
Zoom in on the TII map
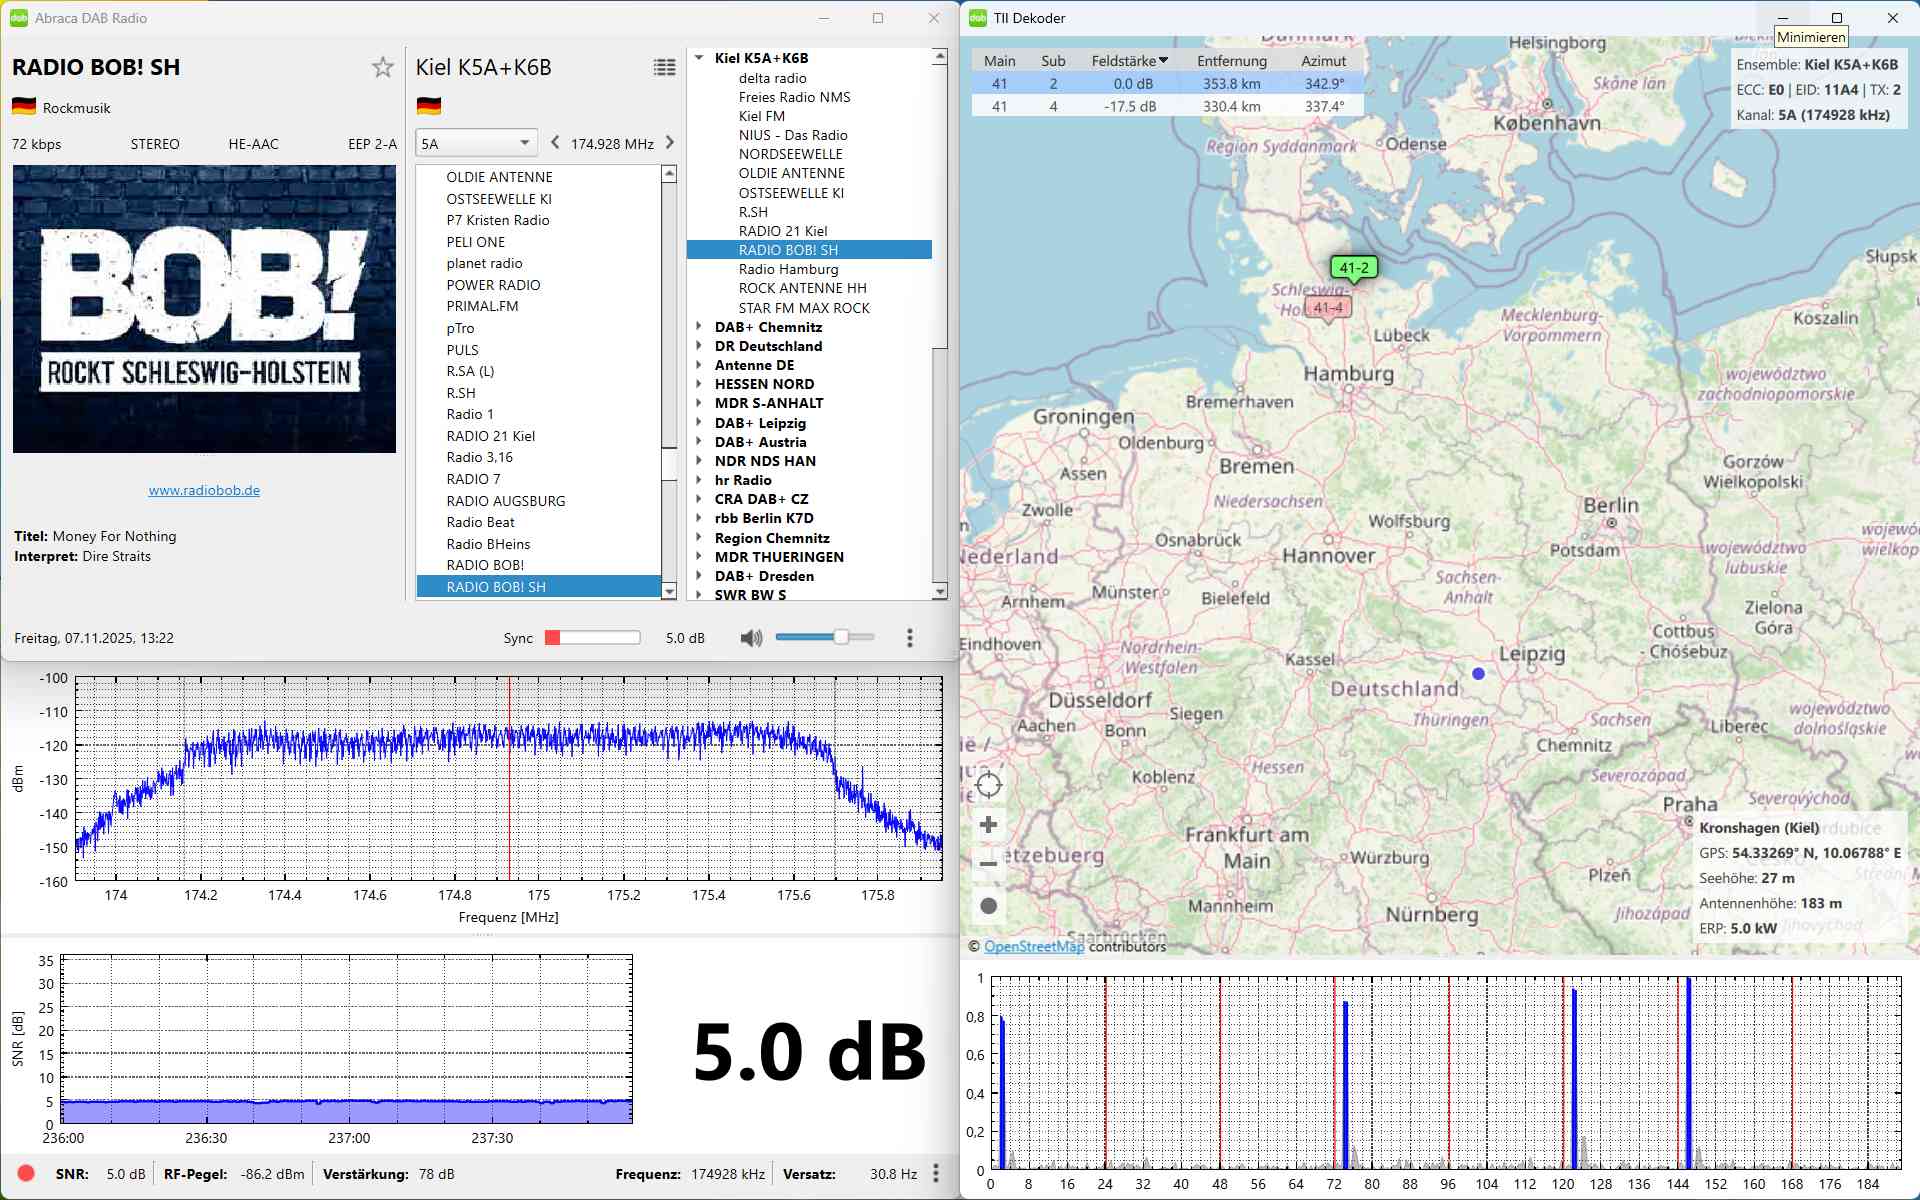point(988,825)
